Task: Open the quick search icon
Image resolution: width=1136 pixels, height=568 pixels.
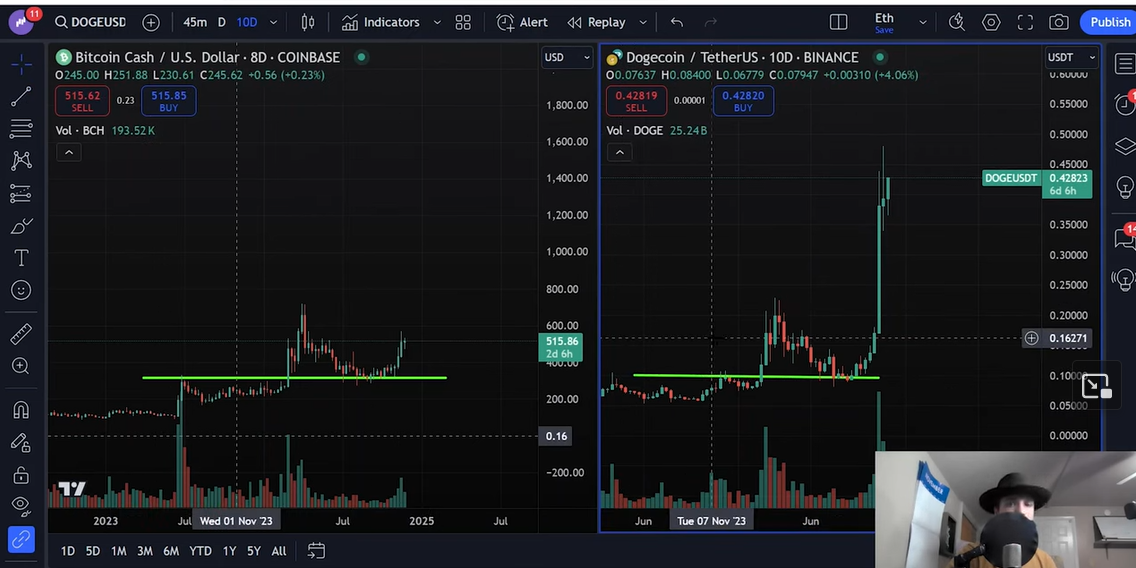Action: pos(956,22)
